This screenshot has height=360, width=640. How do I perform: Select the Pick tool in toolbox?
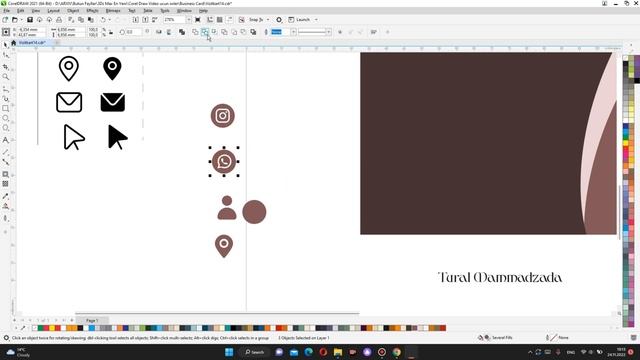point(6,44)
